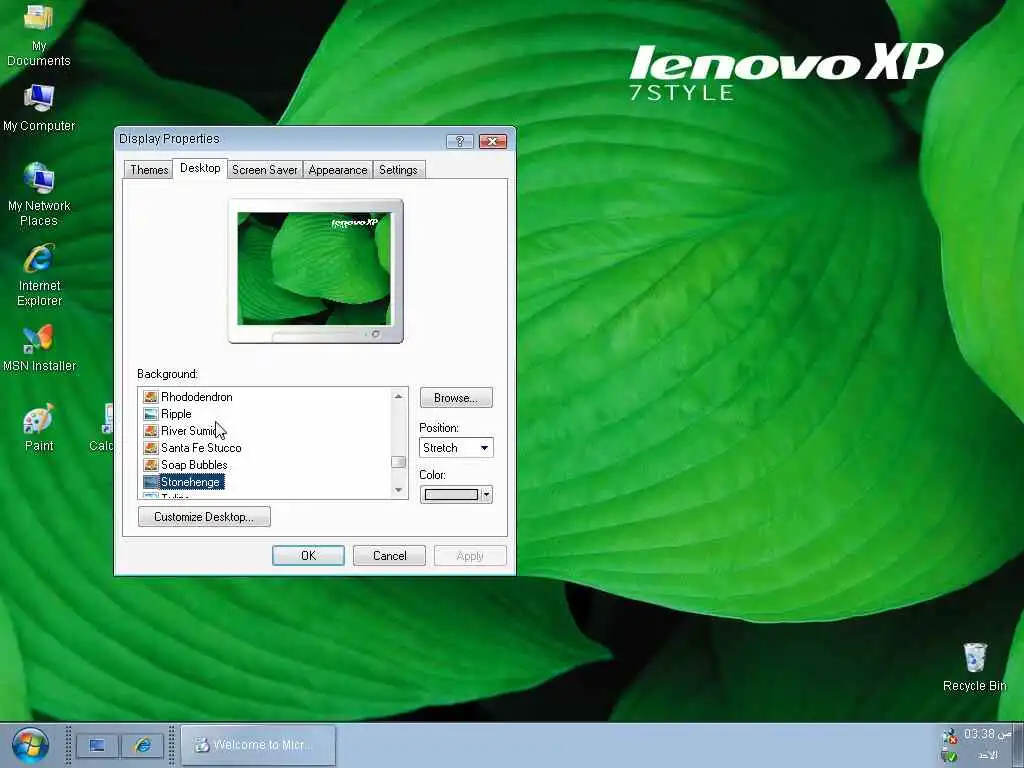Switch to the Themes tab
Screen dimensions: 1024x768
point(149,170)
